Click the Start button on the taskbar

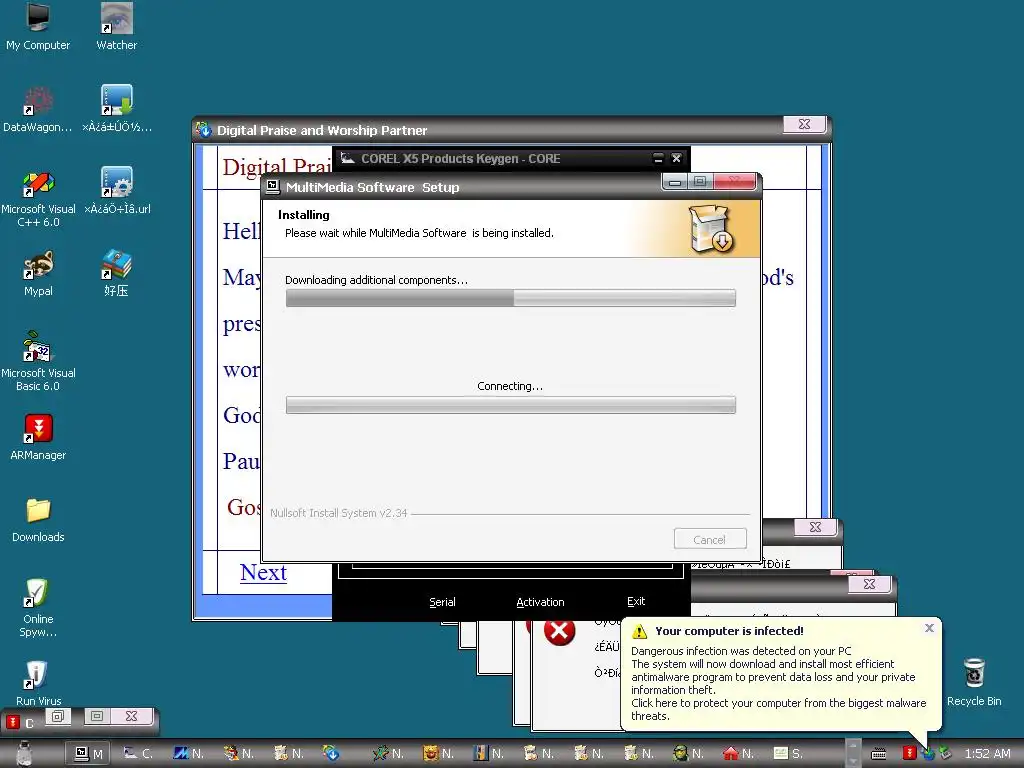24,753
